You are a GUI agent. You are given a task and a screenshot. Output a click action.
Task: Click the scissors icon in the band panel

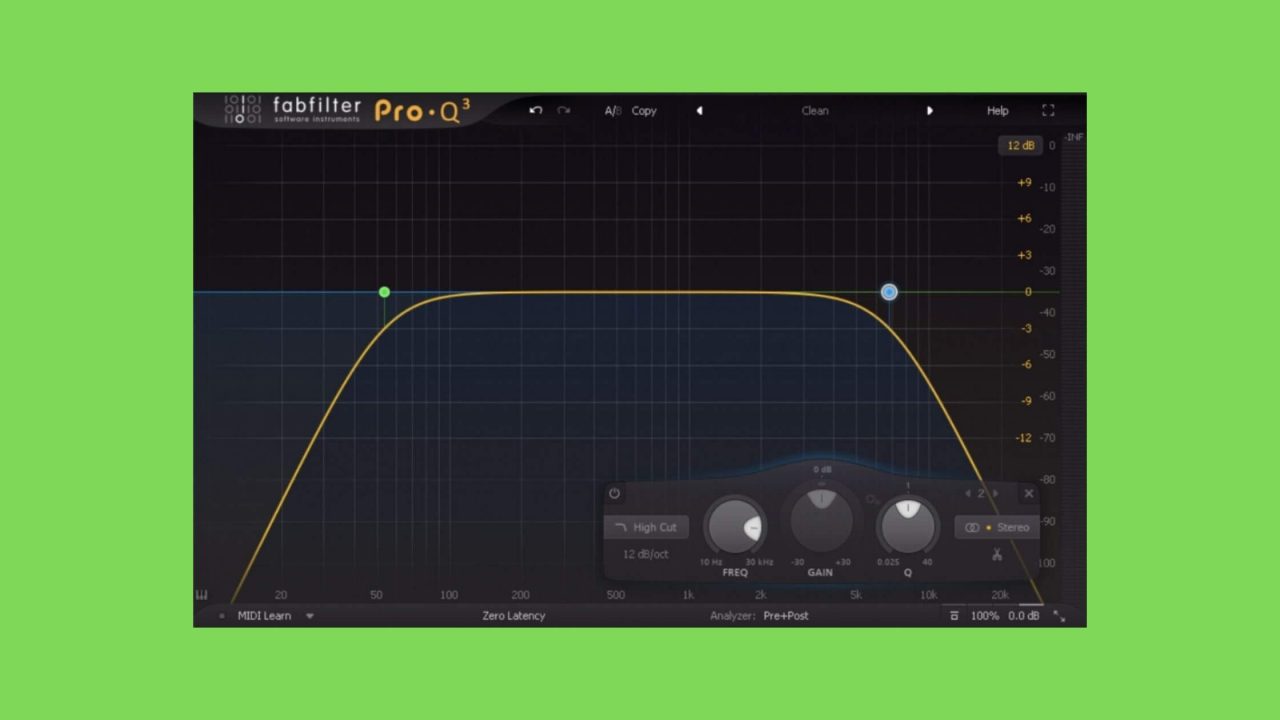997,555
